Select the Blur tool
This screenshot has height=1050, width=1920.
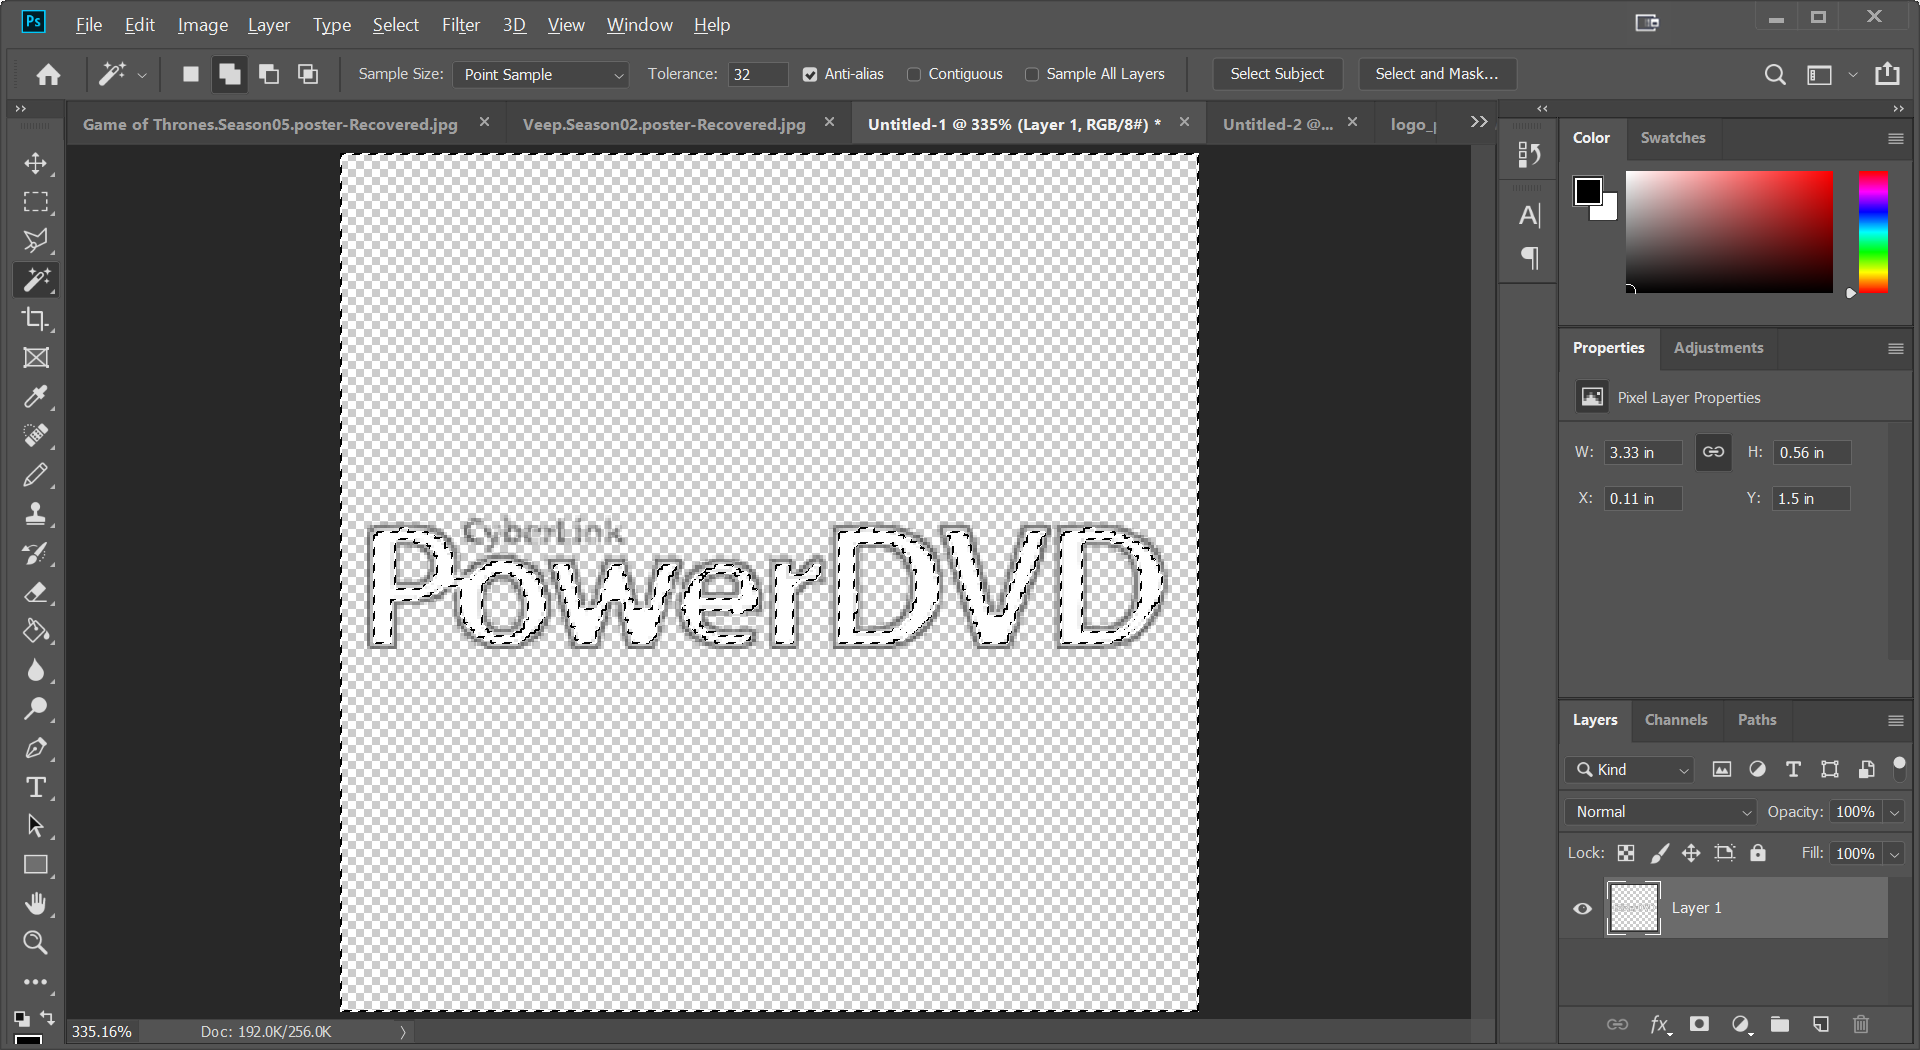[36, 670]
